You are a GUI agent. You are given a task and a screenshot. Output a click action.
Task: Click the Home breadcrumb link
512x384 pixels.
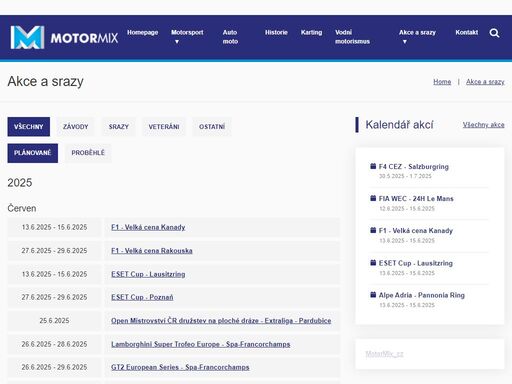tap(442, 82)
